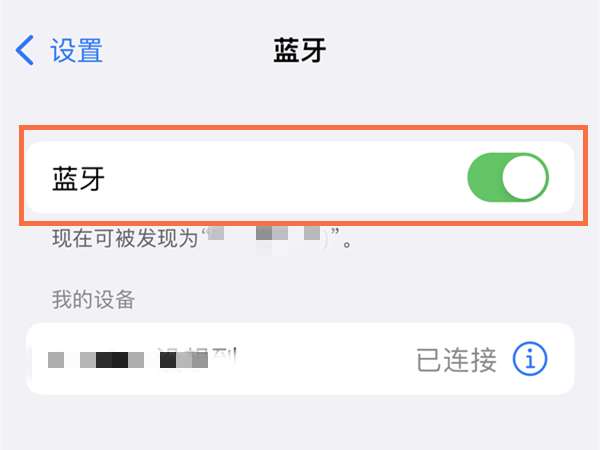Tap the device row between name and 已连接
The image size is (600, 450).
tap(325, 359)
